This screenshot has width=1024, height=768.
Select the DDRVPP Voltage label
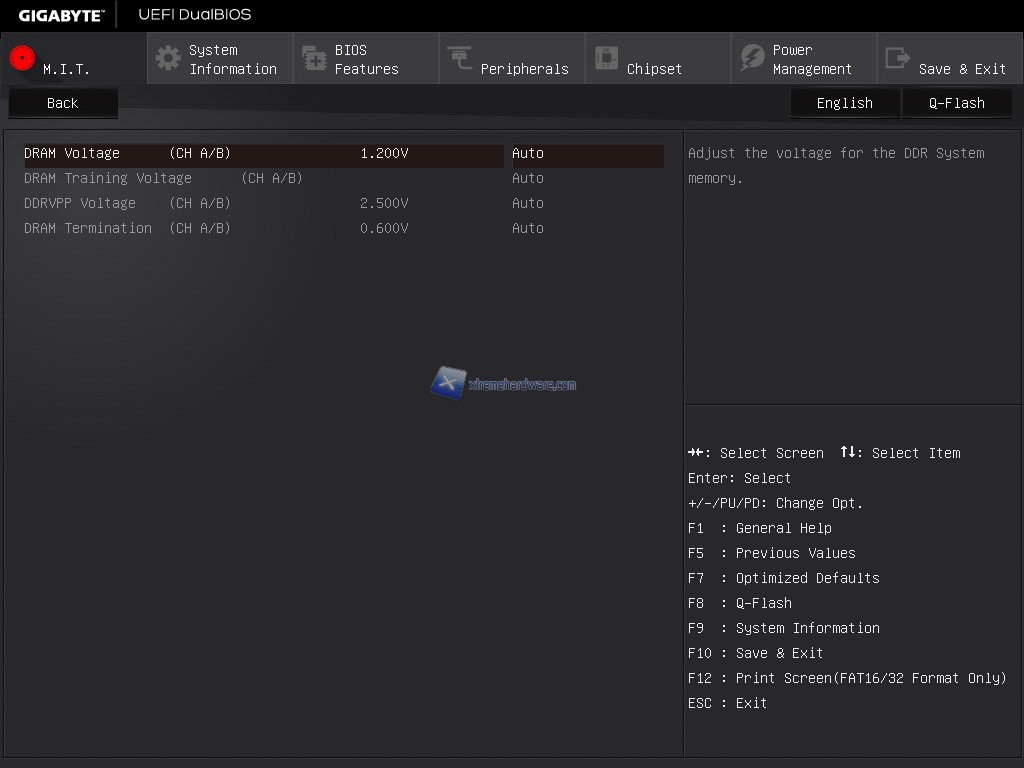pyautogui.click(x=80, y=204)
